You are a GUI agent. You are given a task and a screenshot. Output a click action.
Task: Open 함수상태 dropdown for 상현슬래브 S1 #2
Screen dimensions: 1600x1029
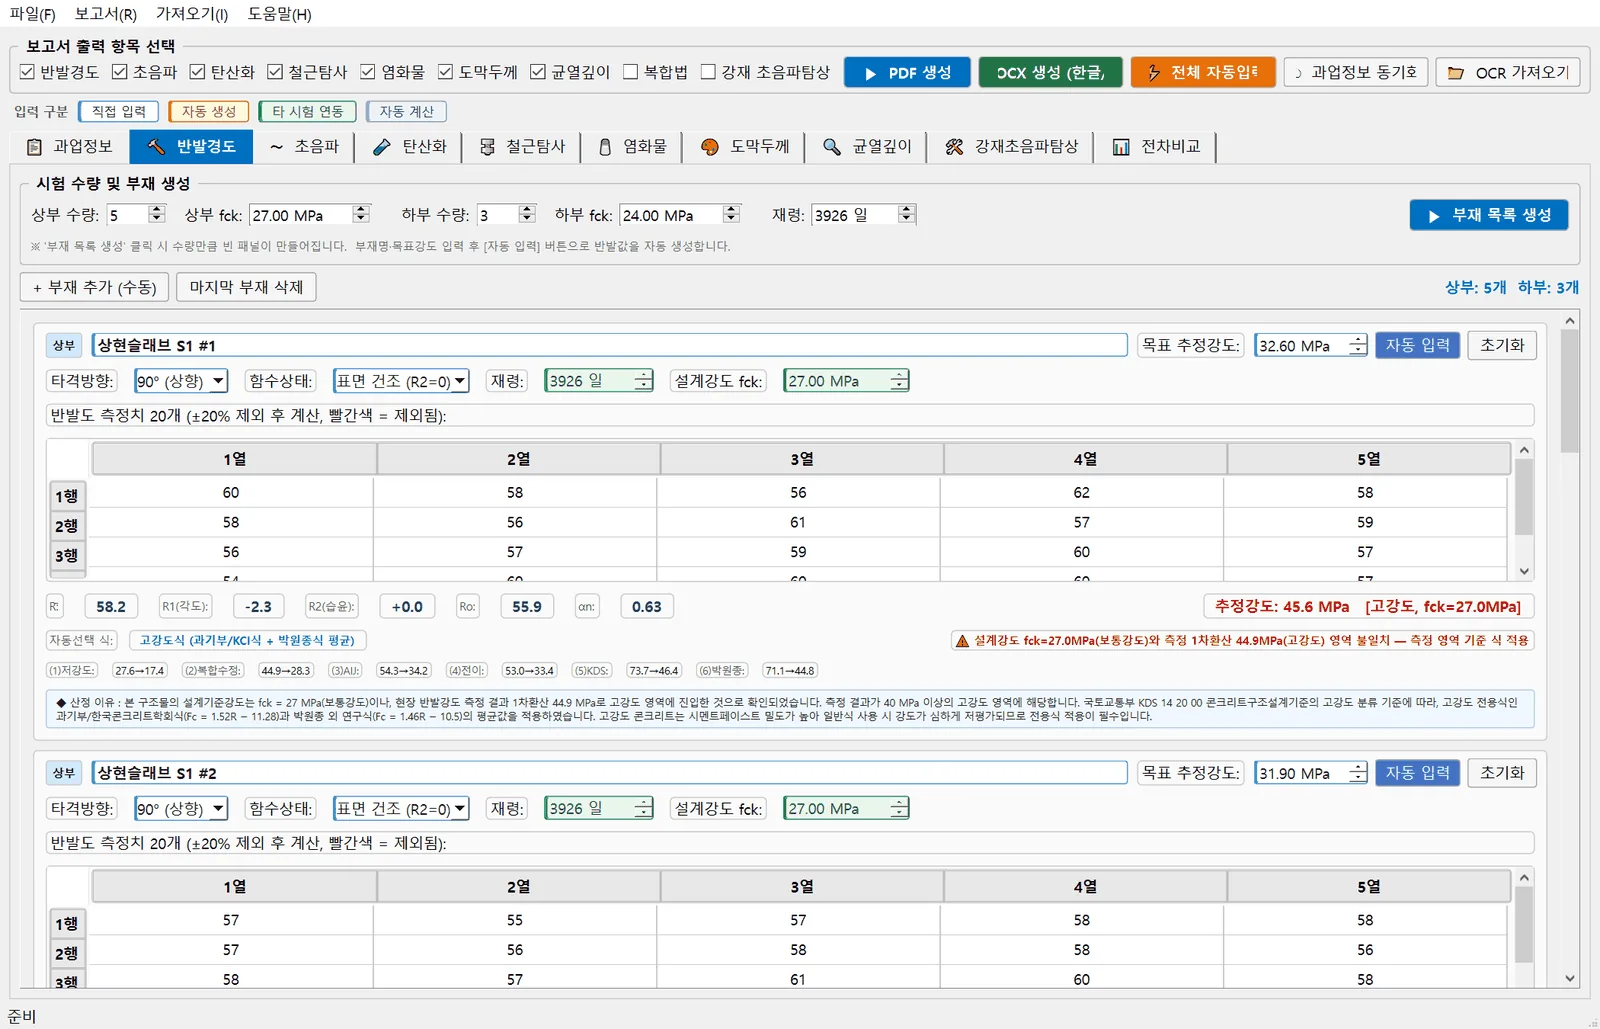pos(401,809)
